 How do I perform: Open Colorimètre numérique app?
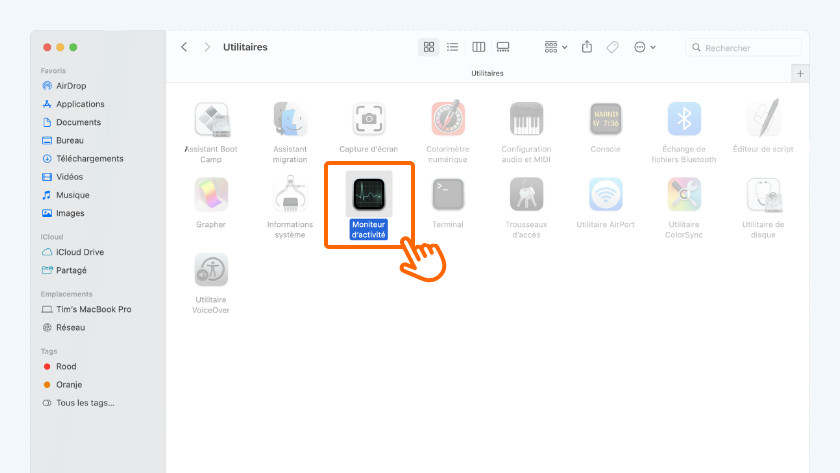tap(448, 118)
